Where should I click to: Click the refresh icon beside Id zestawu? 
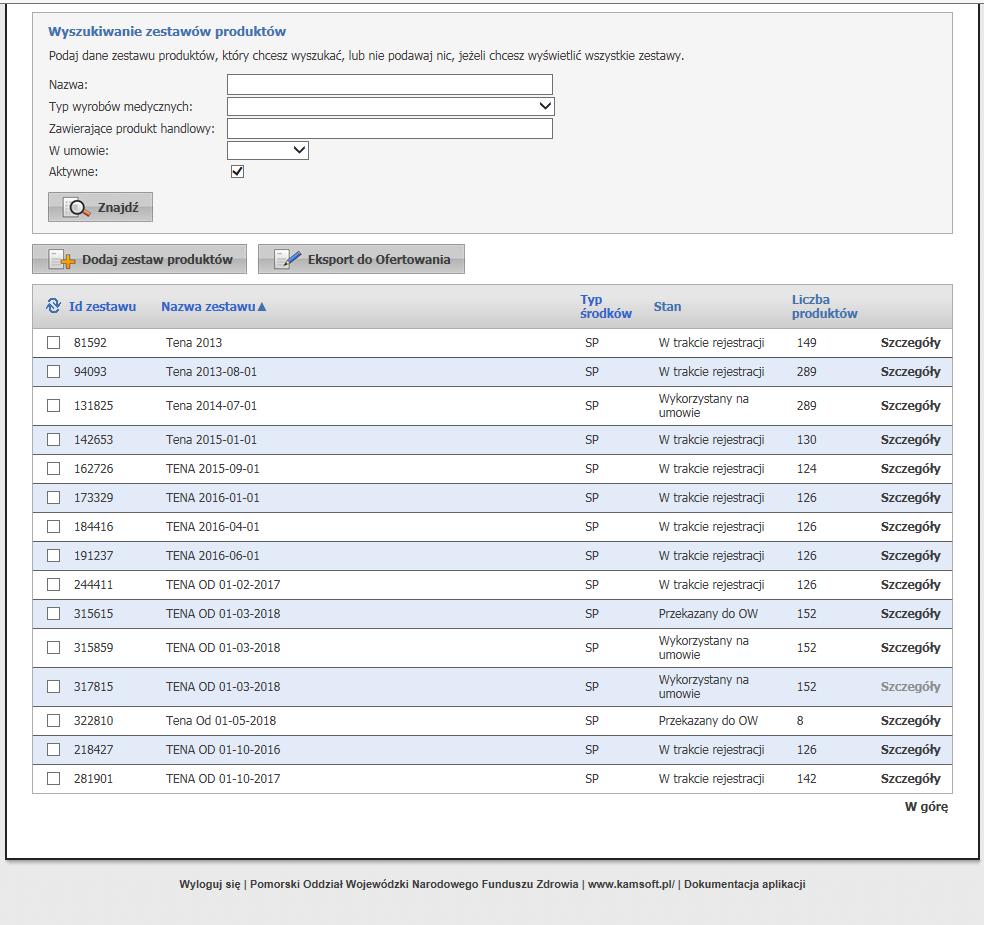[x=53, y=306]
